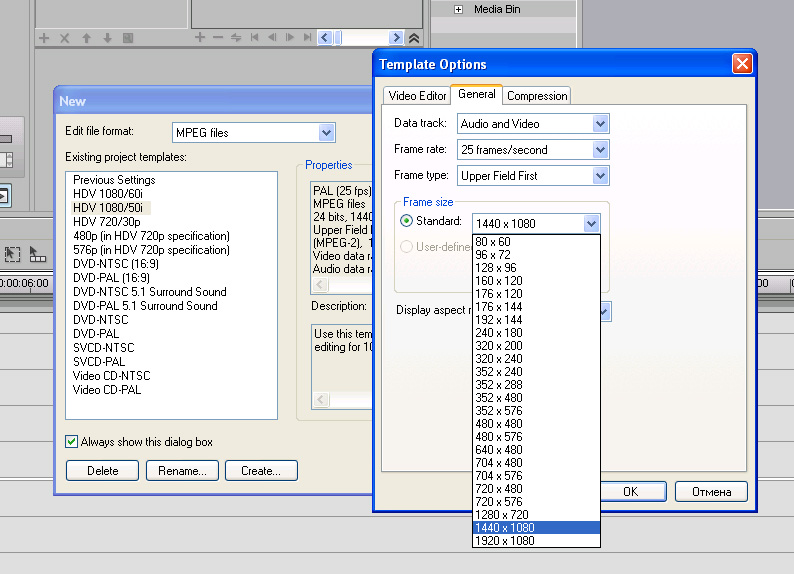Select Previous Settings template
This screenshot has height=574, width=794.
tap(114, 180)
